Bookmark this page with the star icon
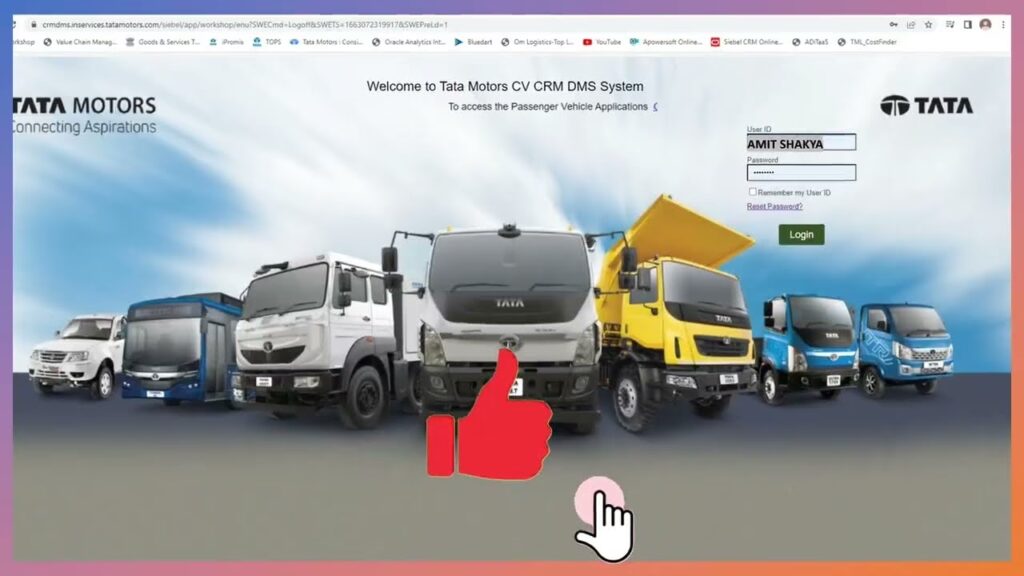The image size is (1024, 576). click(928, 24)
